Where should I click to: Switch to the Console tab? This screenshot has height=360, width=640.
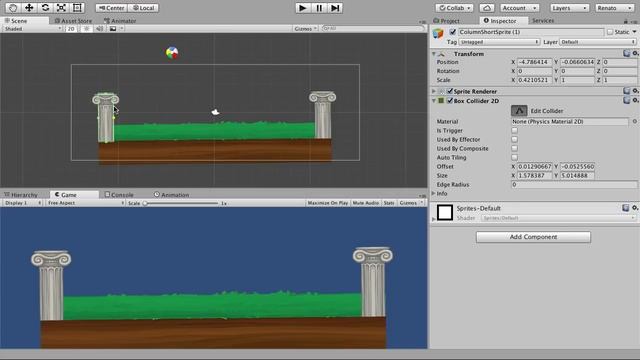point(119,195)
